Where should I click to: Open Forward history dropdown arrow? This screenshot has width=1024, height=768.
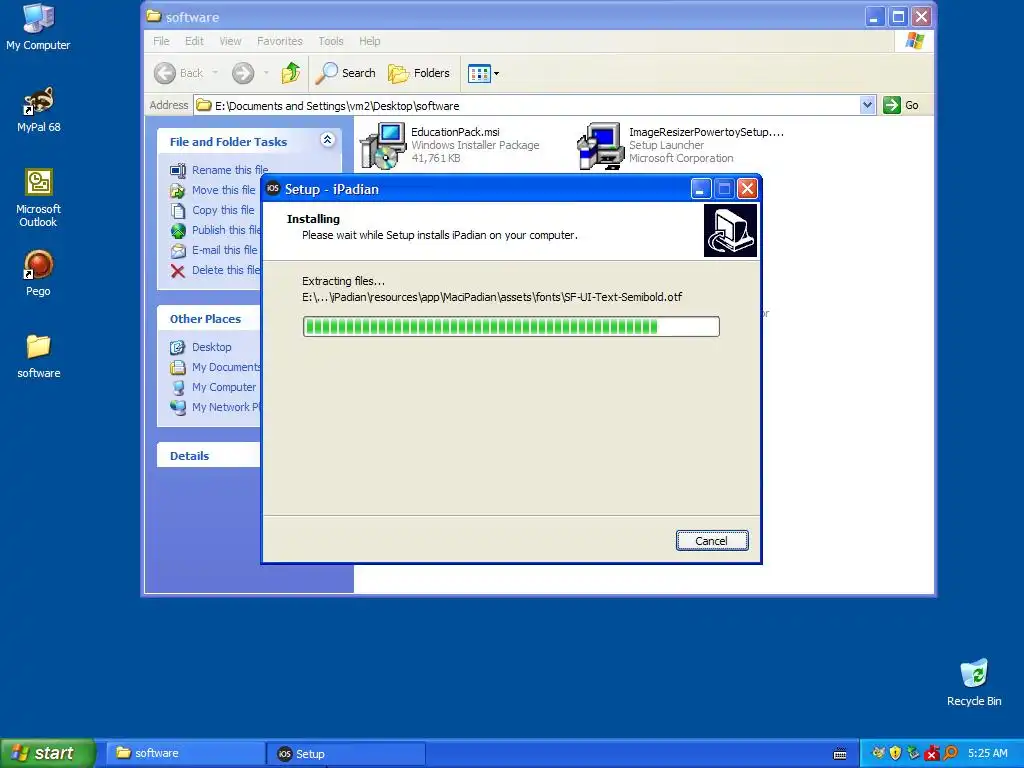coord(266,73)
